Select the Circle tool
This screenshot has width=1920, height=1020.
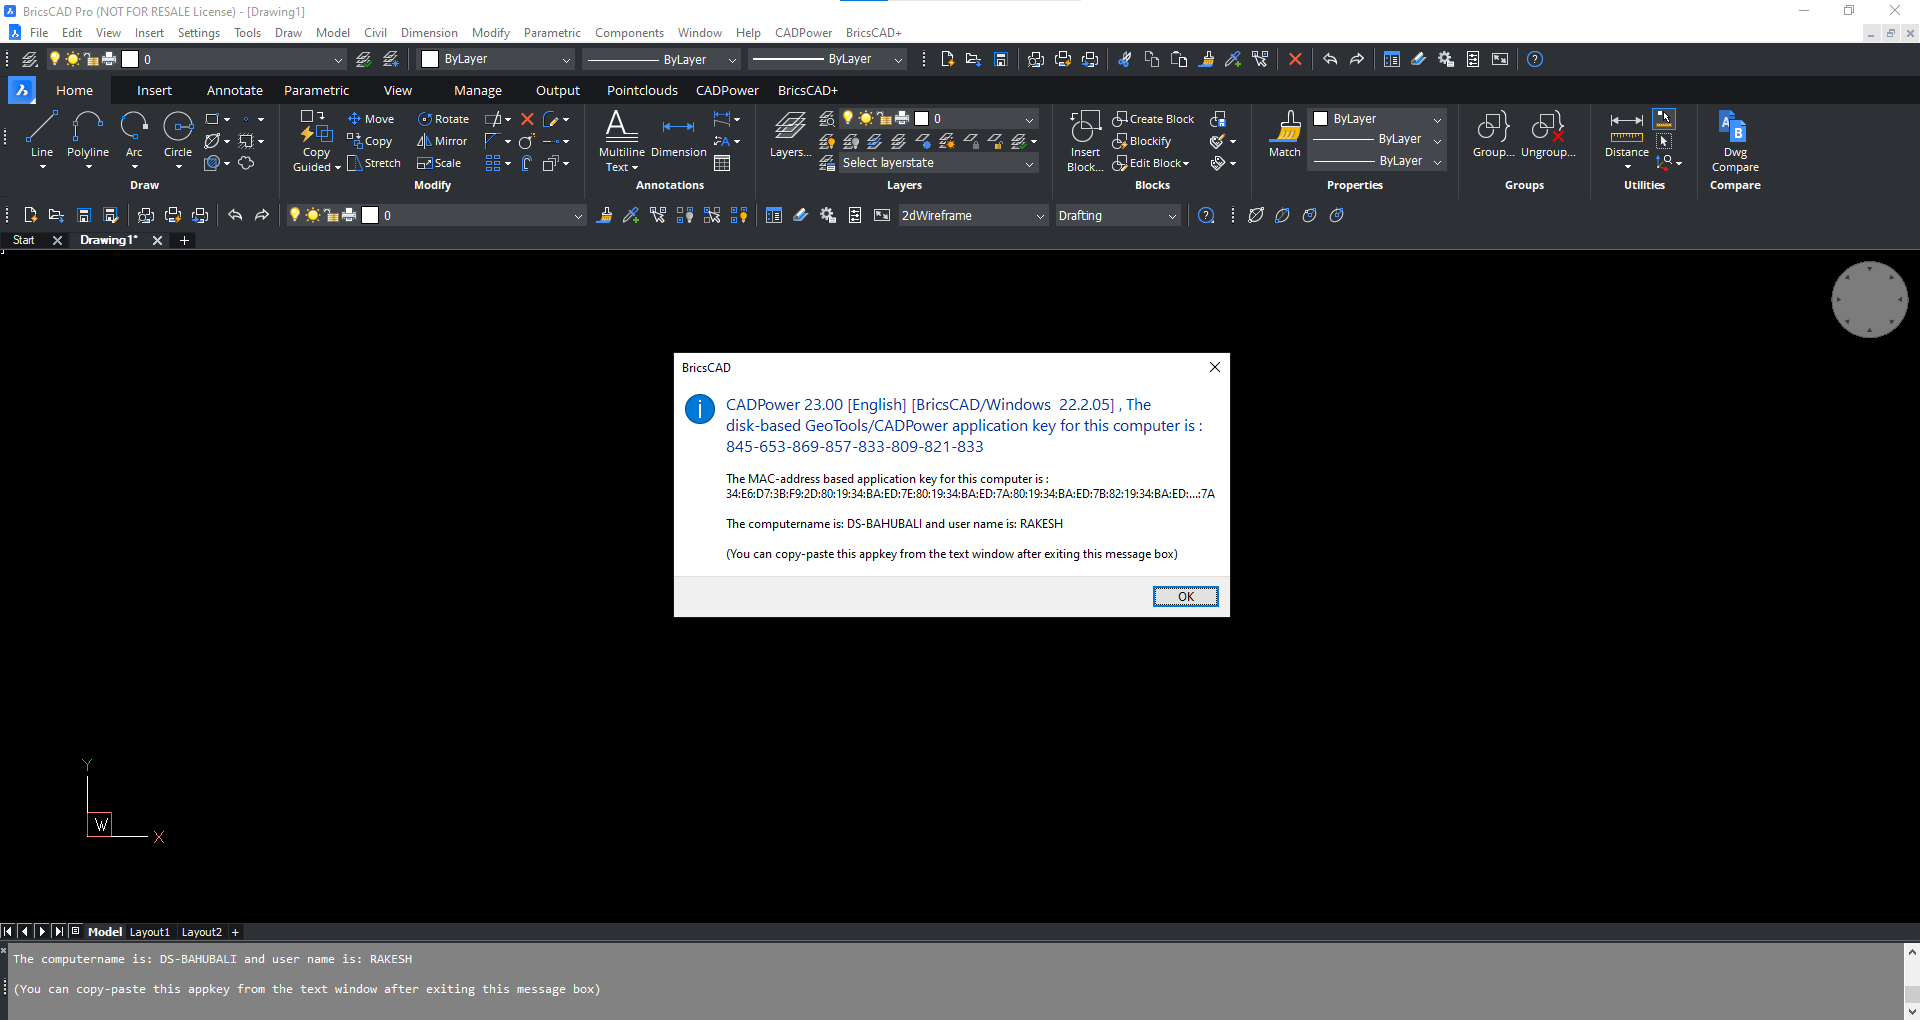(178, 134)
